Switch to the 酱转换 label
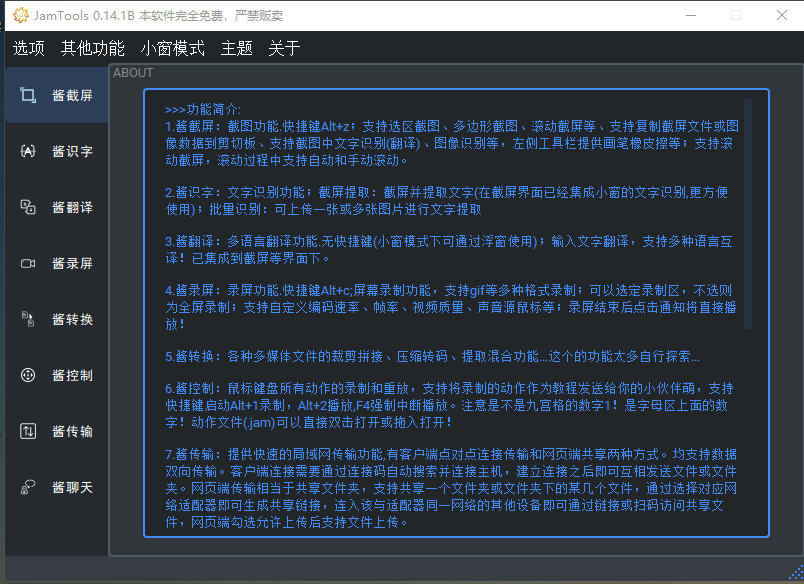Image resolution: width=804 pixels, height=584 pixels. (x=72, y=319)
